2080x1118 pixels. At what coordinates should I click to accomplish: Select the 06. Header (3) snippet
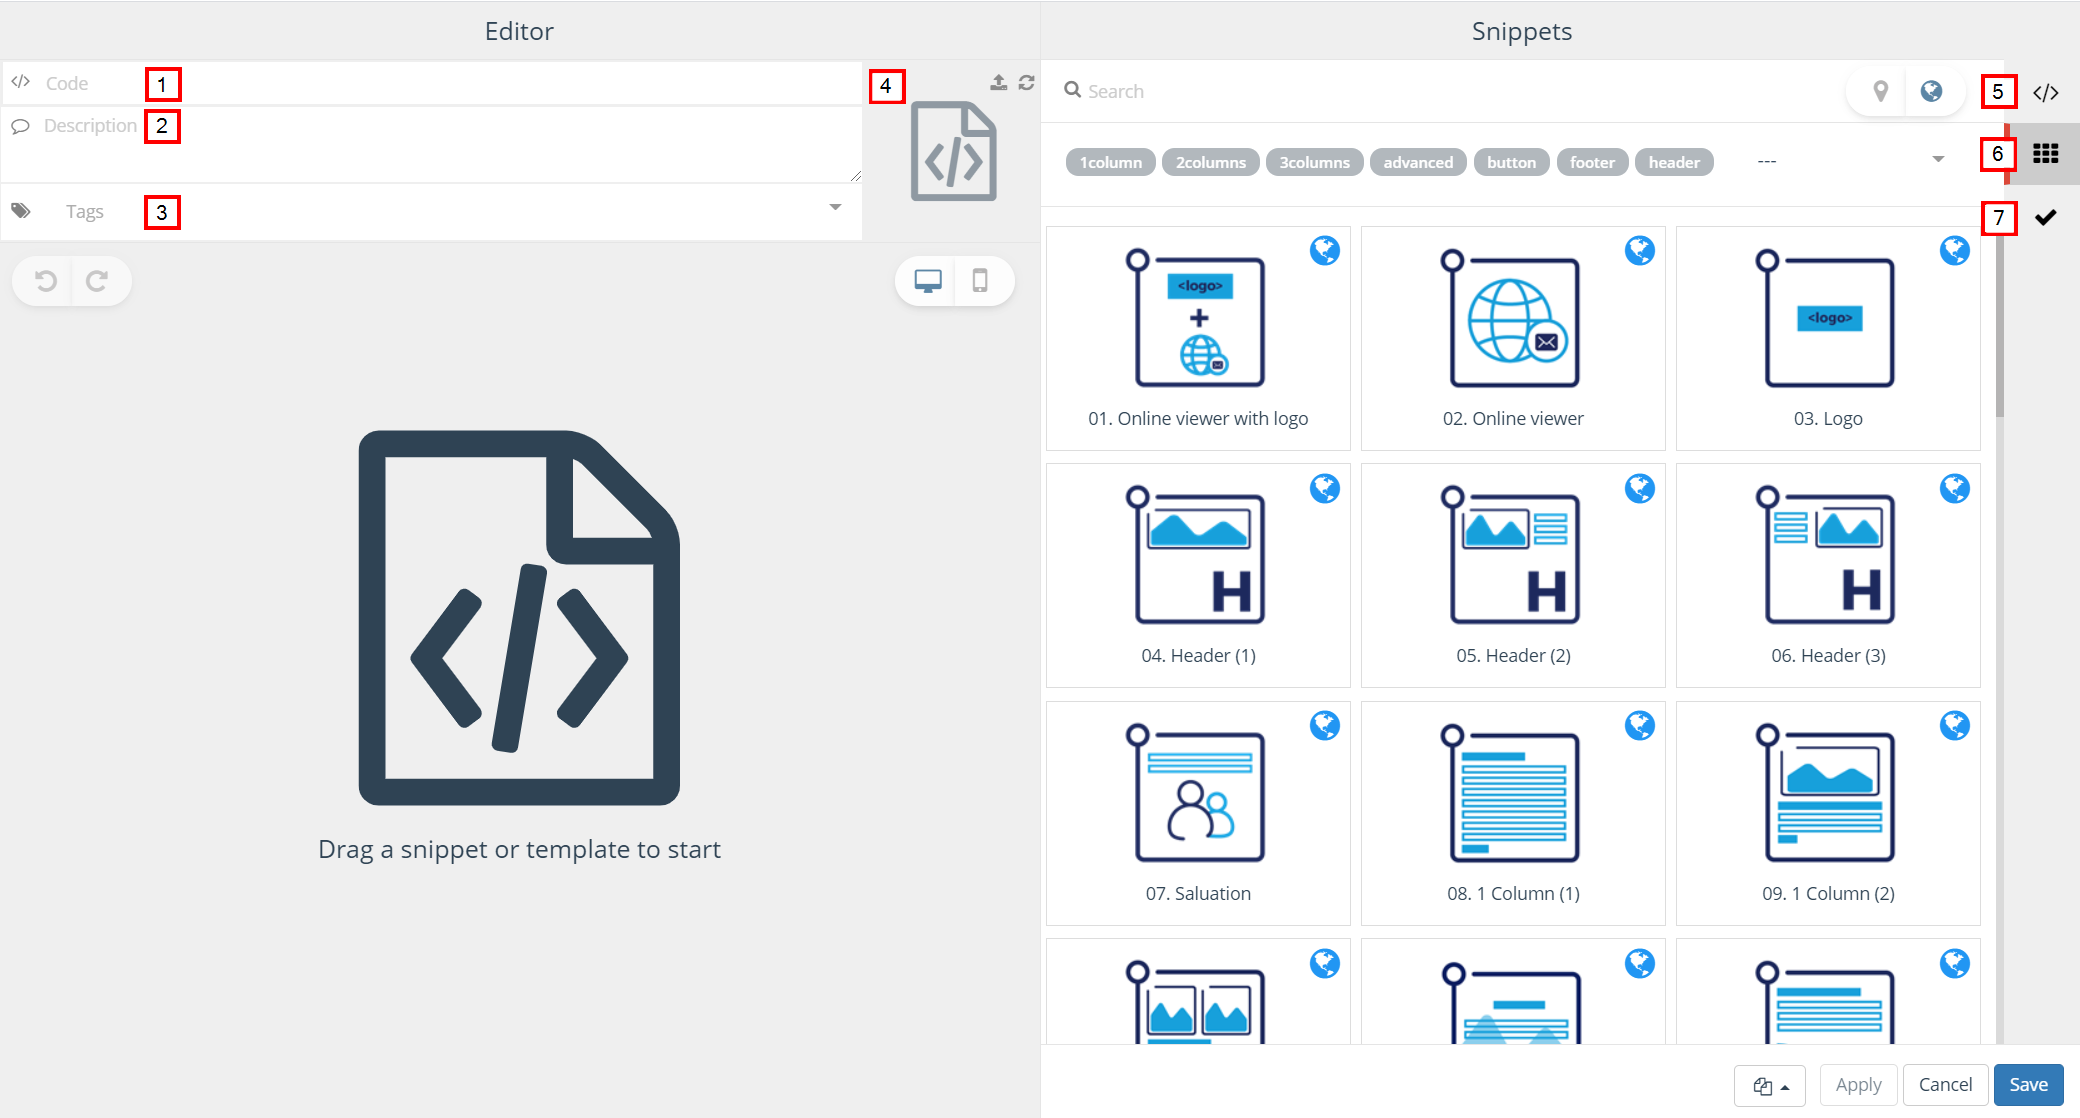coord(1828,575)
